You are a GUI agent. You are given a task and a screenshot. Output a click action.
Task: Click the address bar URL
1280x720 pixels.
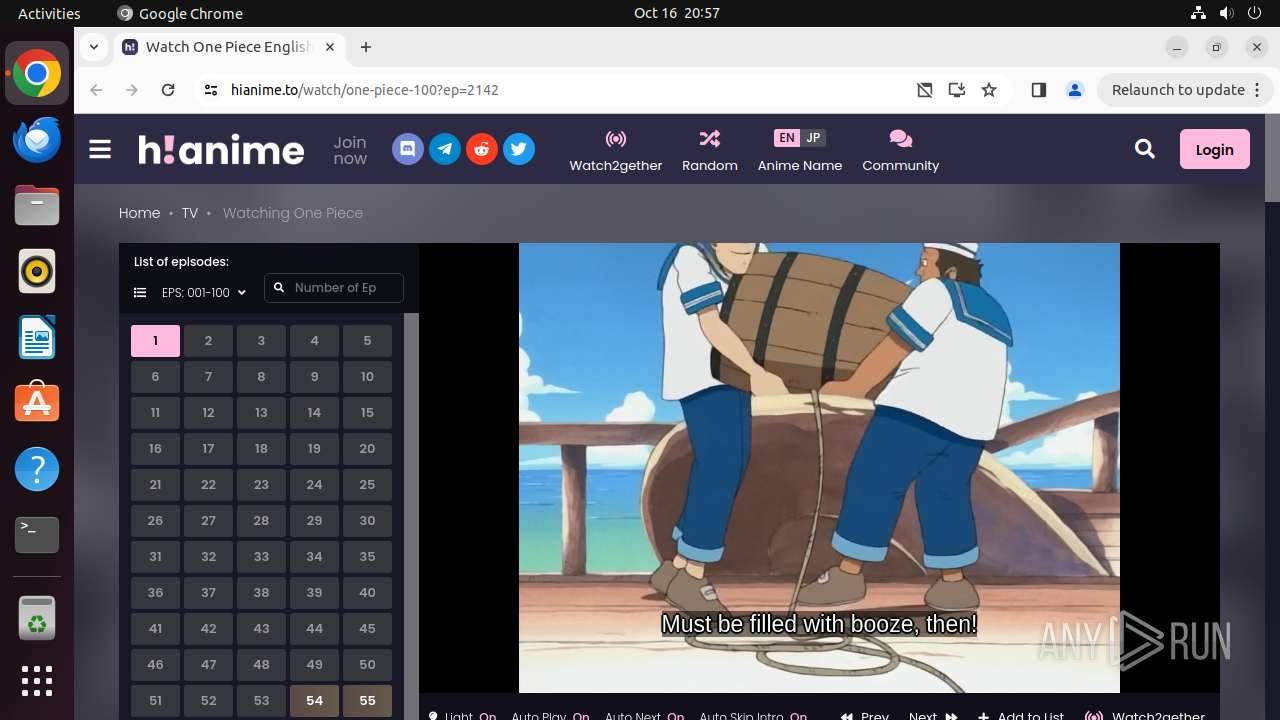pyautogui.click(x=365, y=90)
